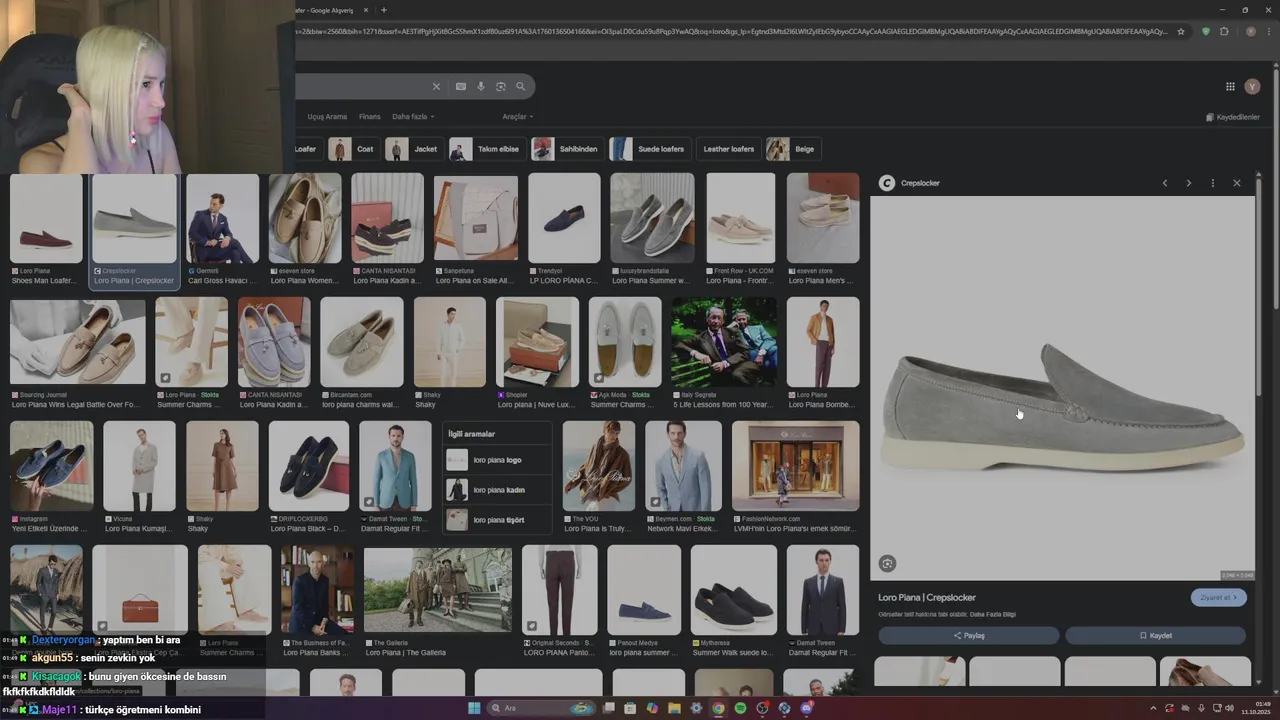Open the FashionNetwork LVMH storefront thumbnail

tap(796, 466)
